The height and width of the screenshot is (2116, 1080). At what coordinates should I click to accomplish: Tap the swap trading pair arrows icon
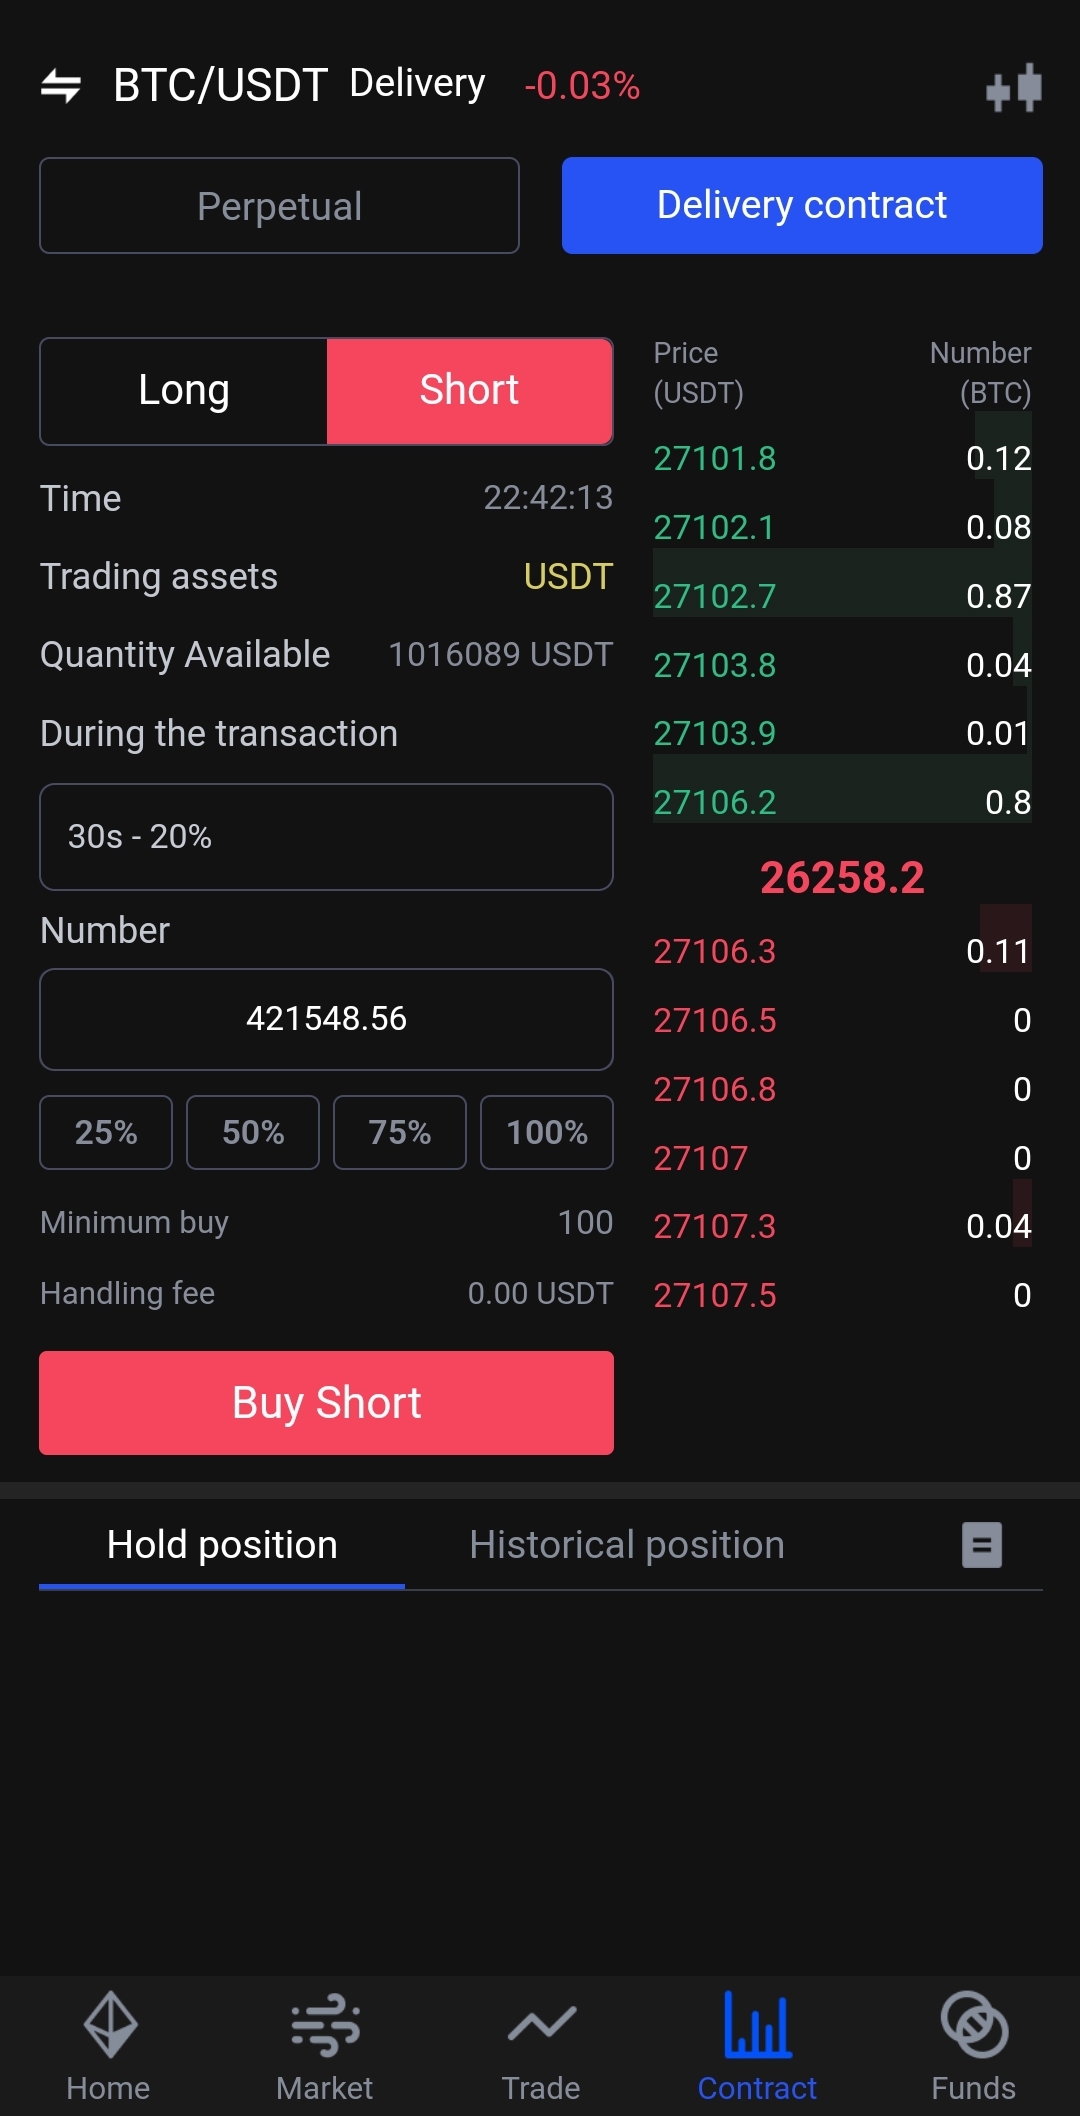[x=61, y=86]
